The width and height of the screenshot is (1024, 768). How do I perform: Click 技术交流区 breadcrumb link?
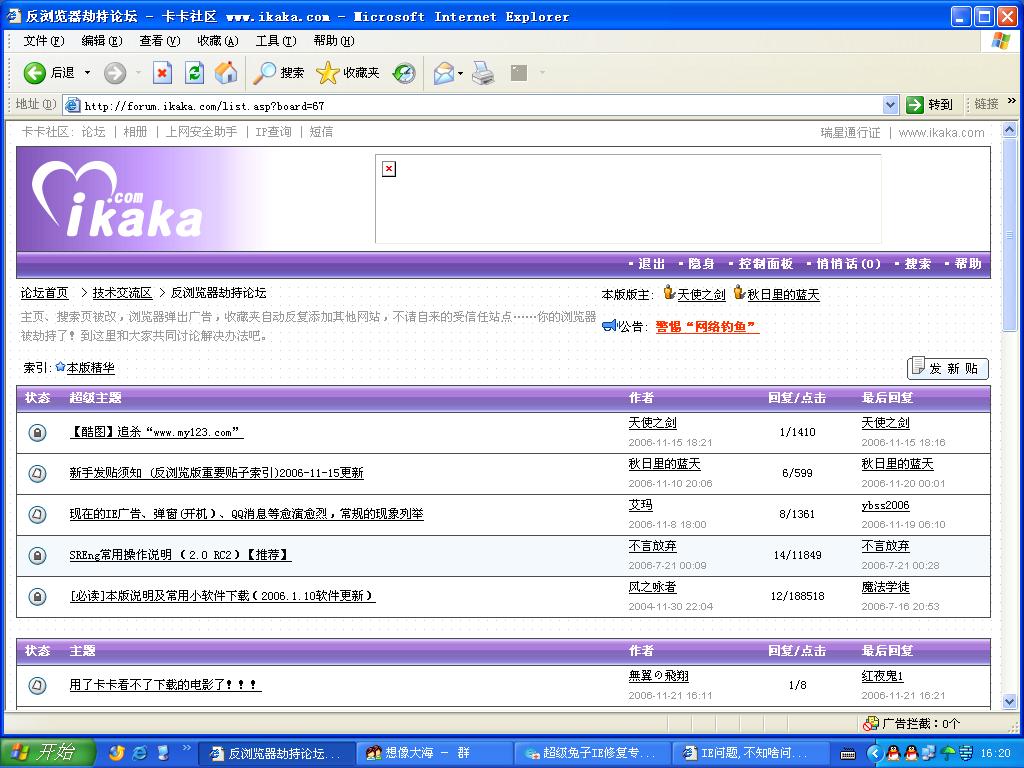pyautogui.click(x=122, y=293)
